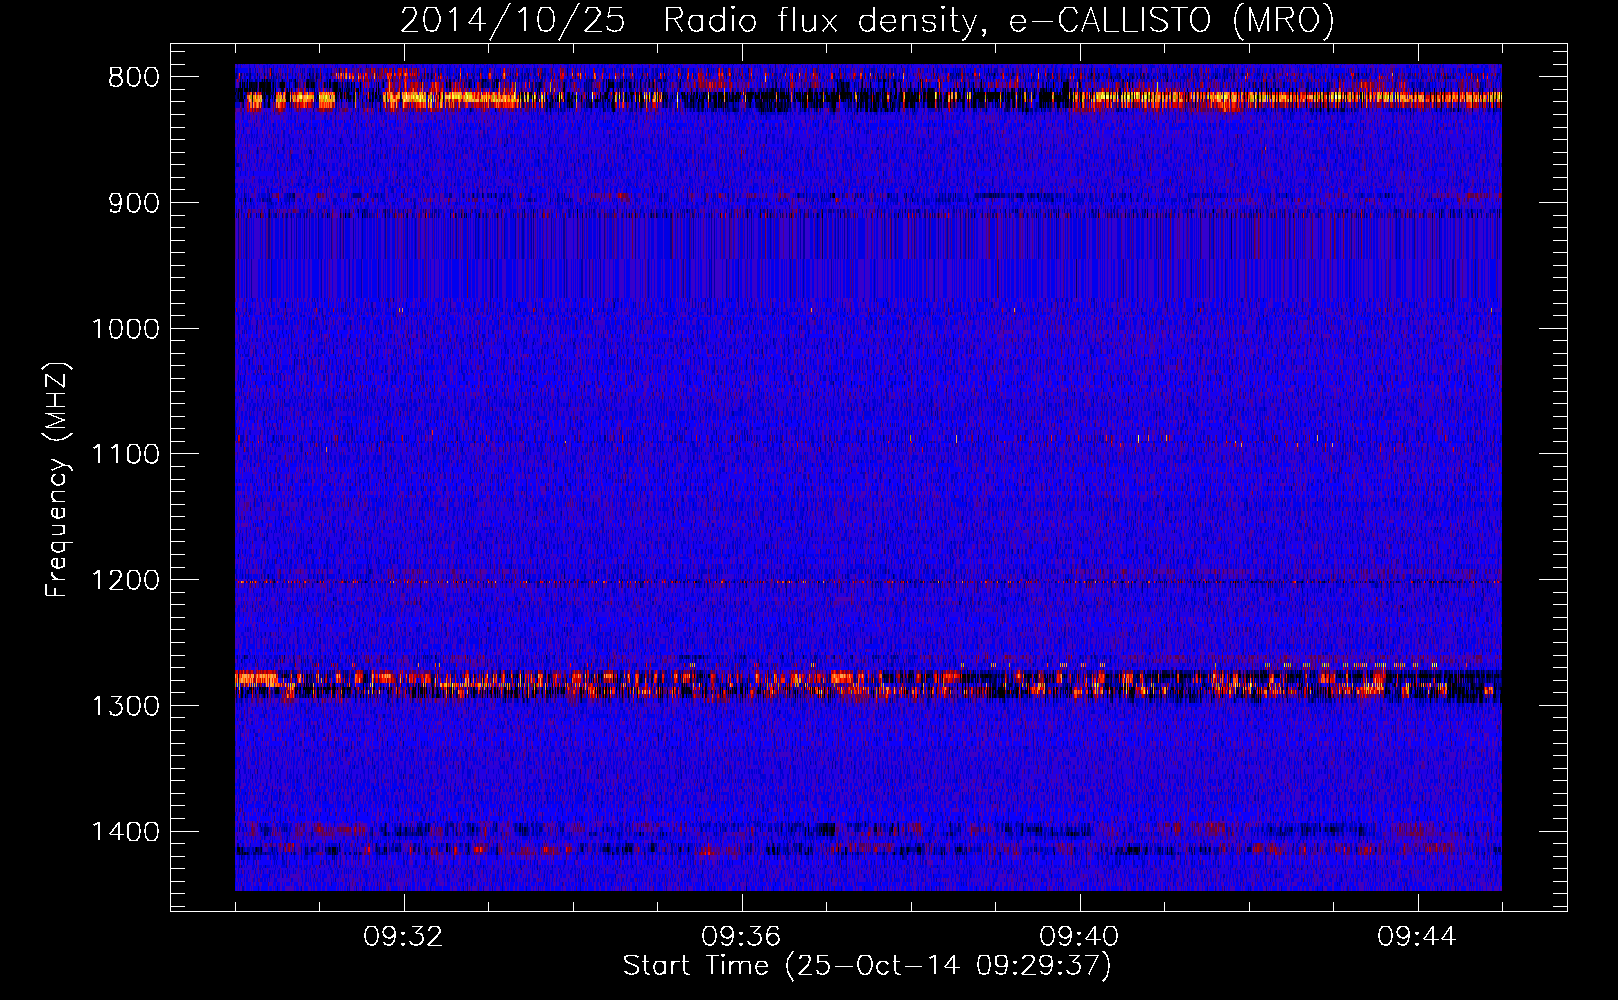Click the 09:44 time tick label
Viewport: 1618px width, 1000px height.
click(x=1417, y=937)
